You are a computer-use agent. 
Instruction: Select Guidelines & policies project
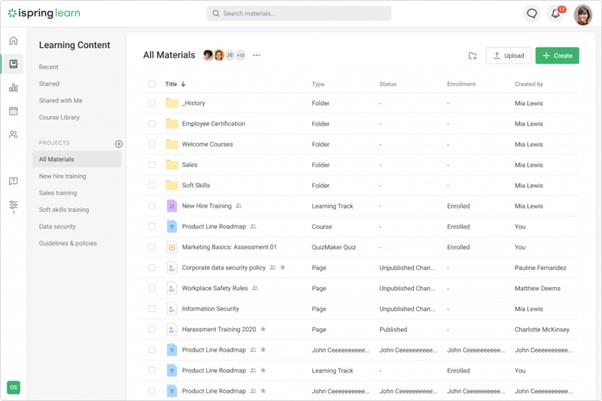click(x=68, y=243)
